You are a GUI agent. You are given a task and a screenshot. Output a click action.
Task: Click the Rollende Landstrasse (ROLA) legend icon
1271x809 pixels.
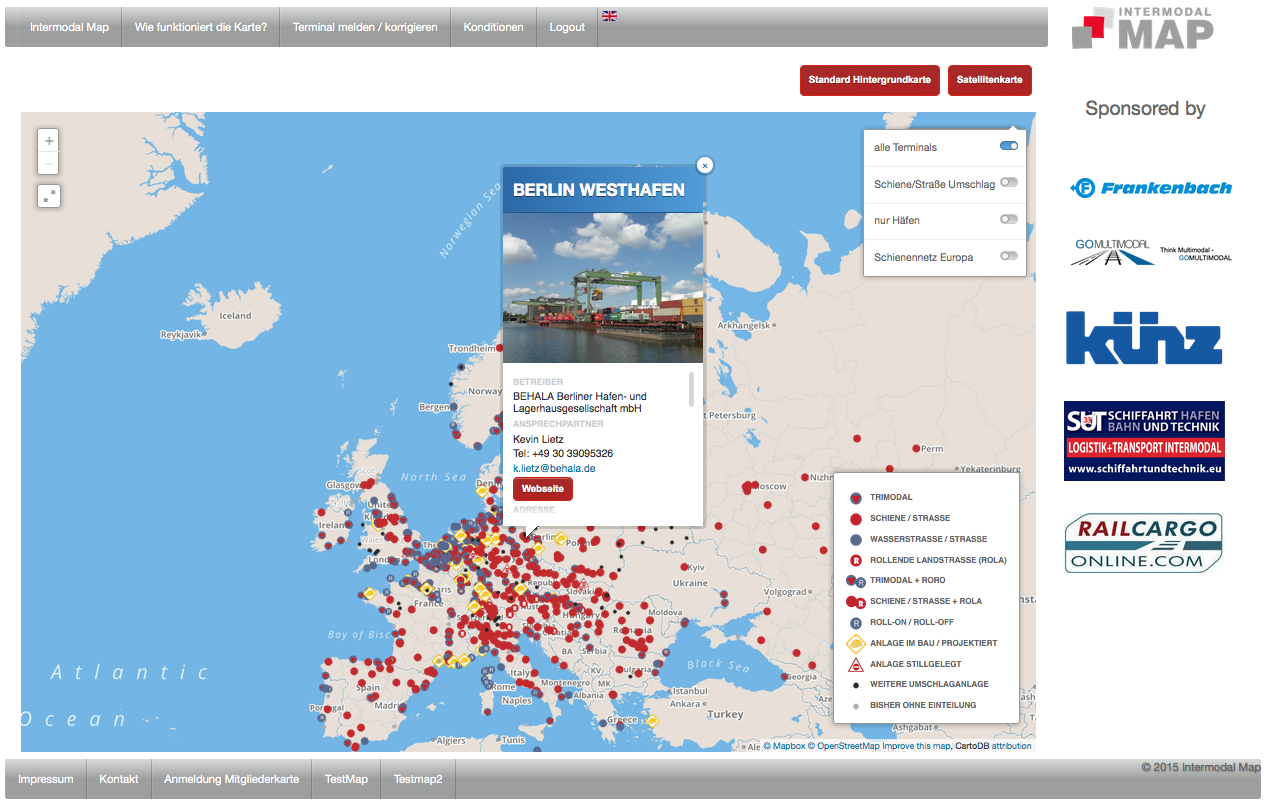855,560
